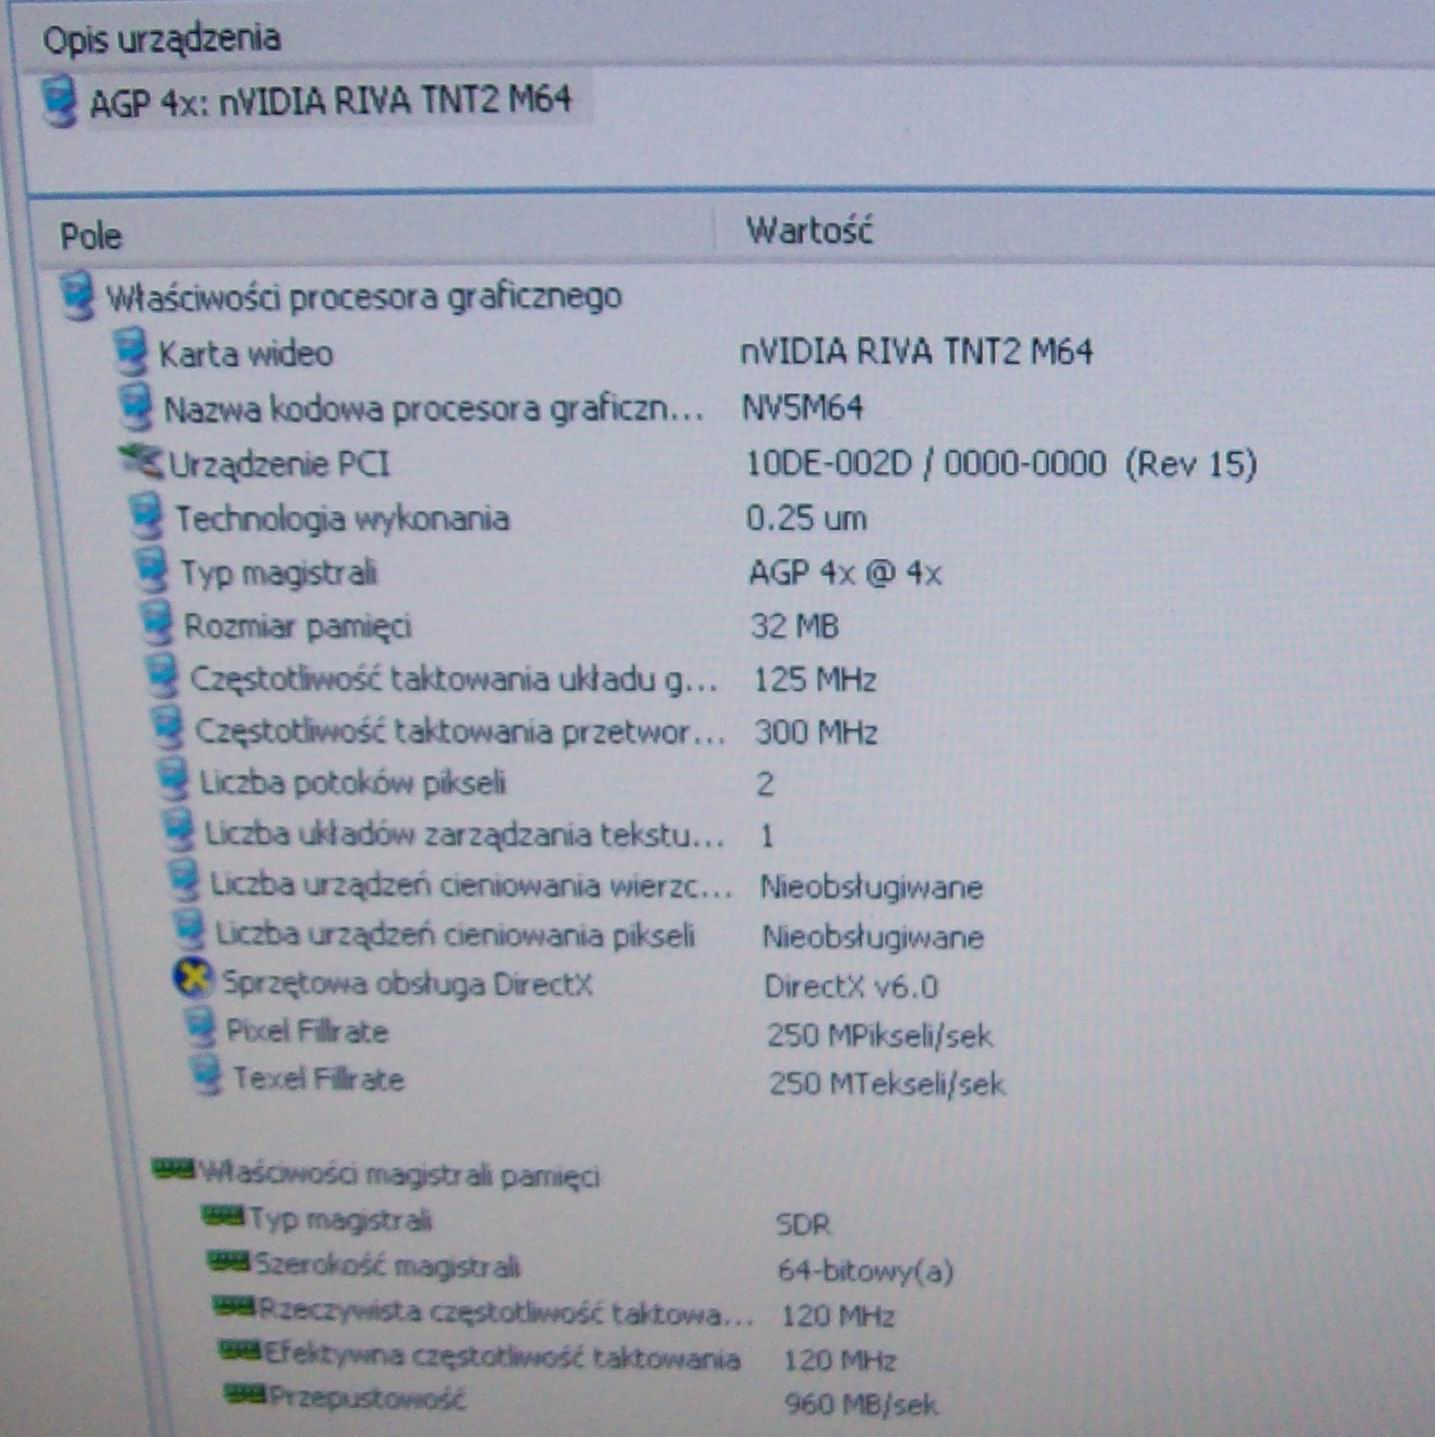This screenshot has width=1435, height=1437.
Task: Click the AGP 4x device icon
Action: point(60,101)
